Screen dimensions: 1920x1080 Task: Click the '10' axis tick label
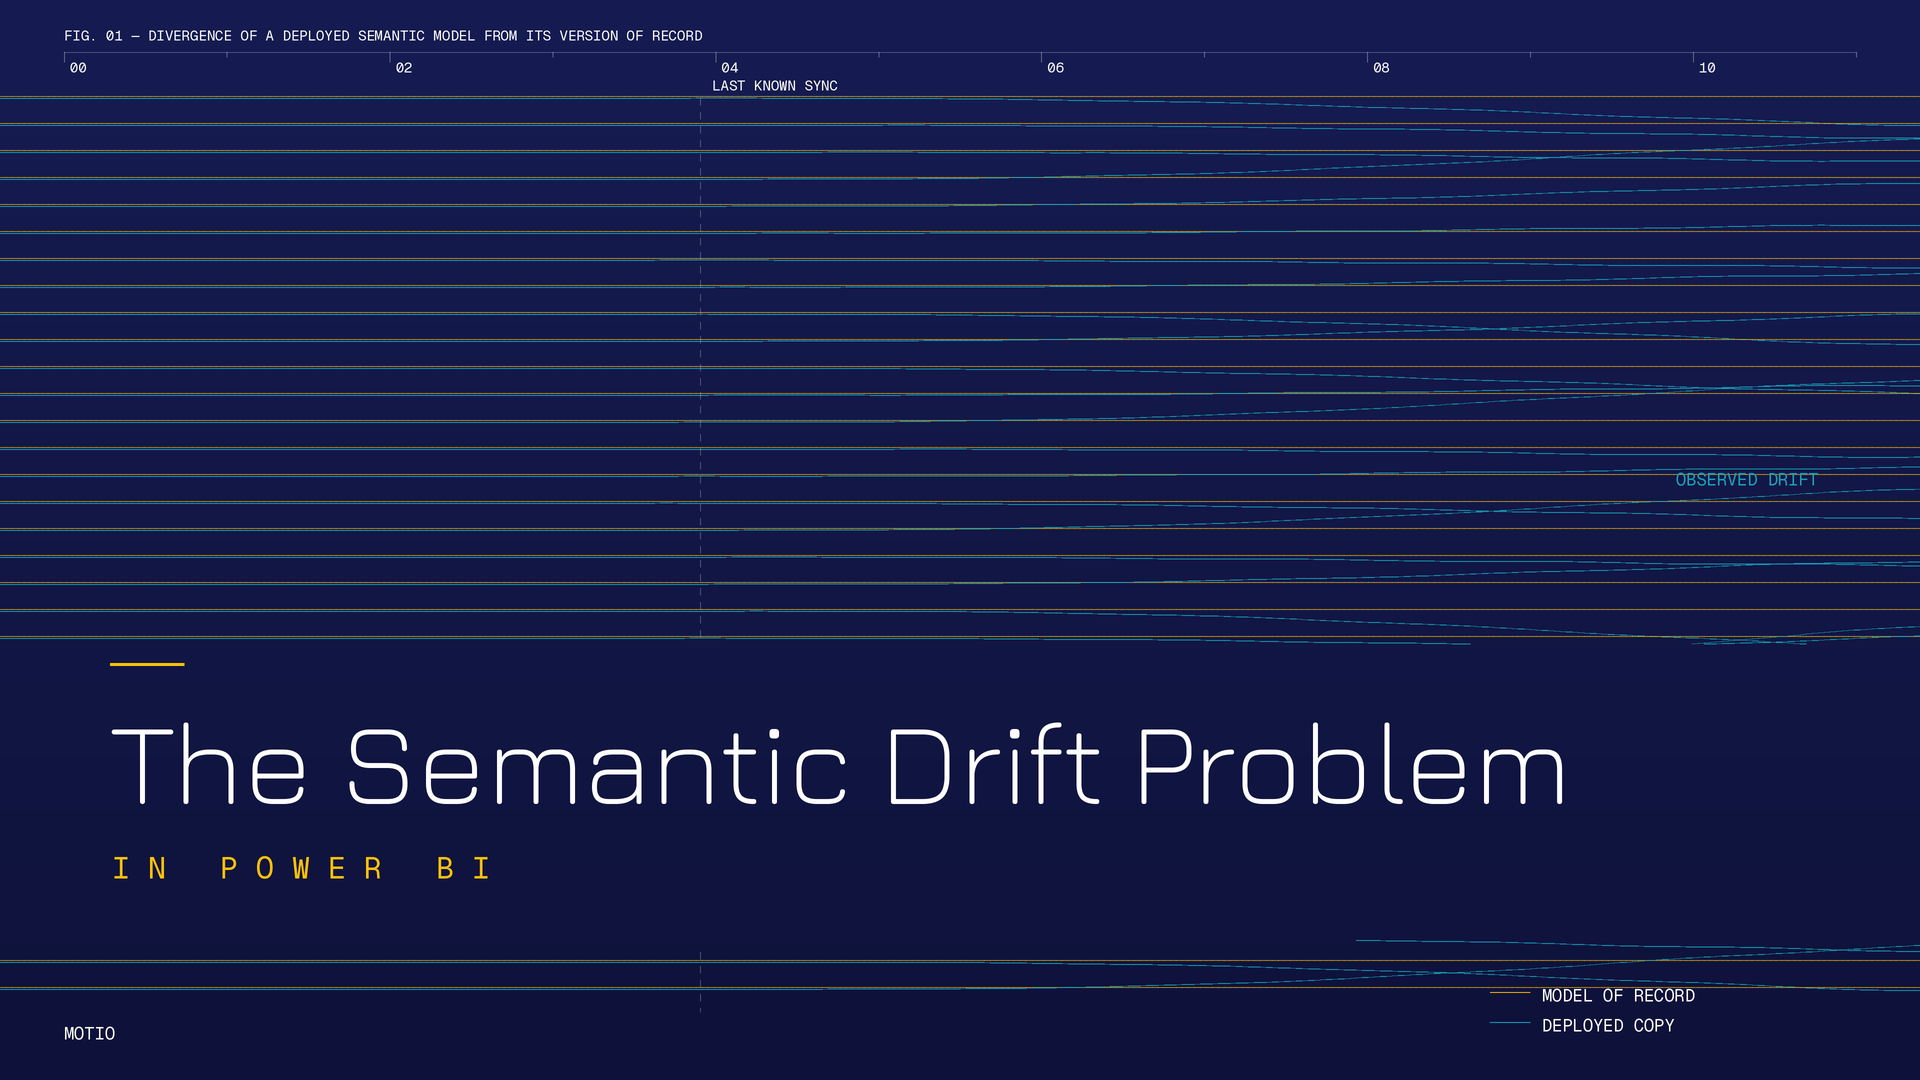click(1707, 68)
